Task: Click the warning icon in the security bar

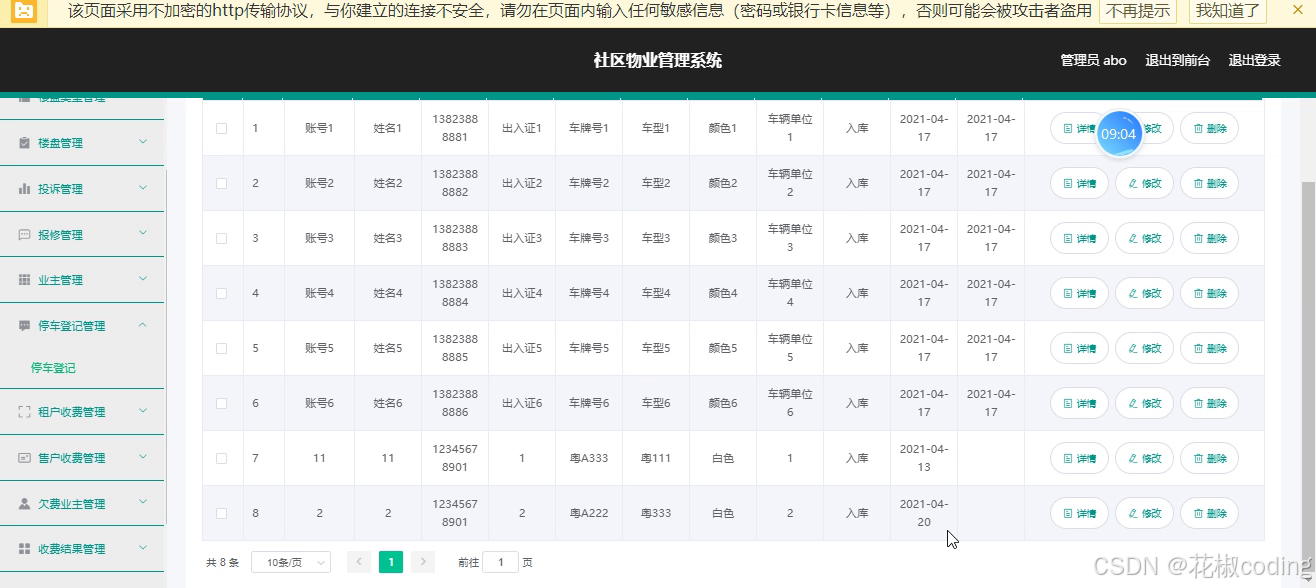Action: click(x=25, y=11)
